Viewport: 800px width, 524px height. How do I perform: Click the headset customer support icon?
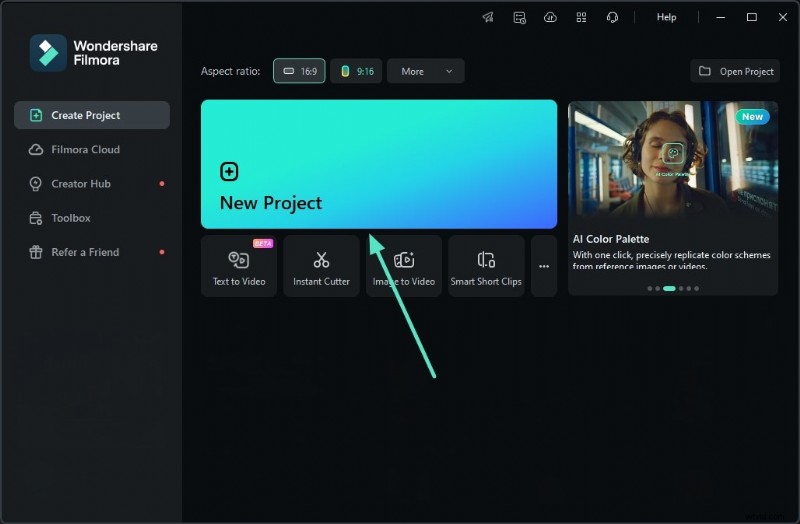coord(612,17)
